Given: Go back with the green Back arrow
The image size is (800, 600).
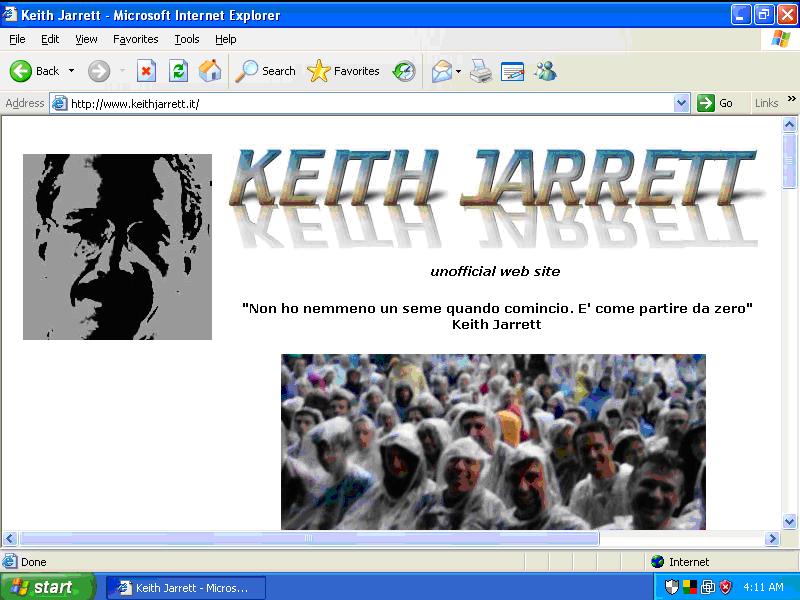Looking at the screenshot, I should coord(34,71).
